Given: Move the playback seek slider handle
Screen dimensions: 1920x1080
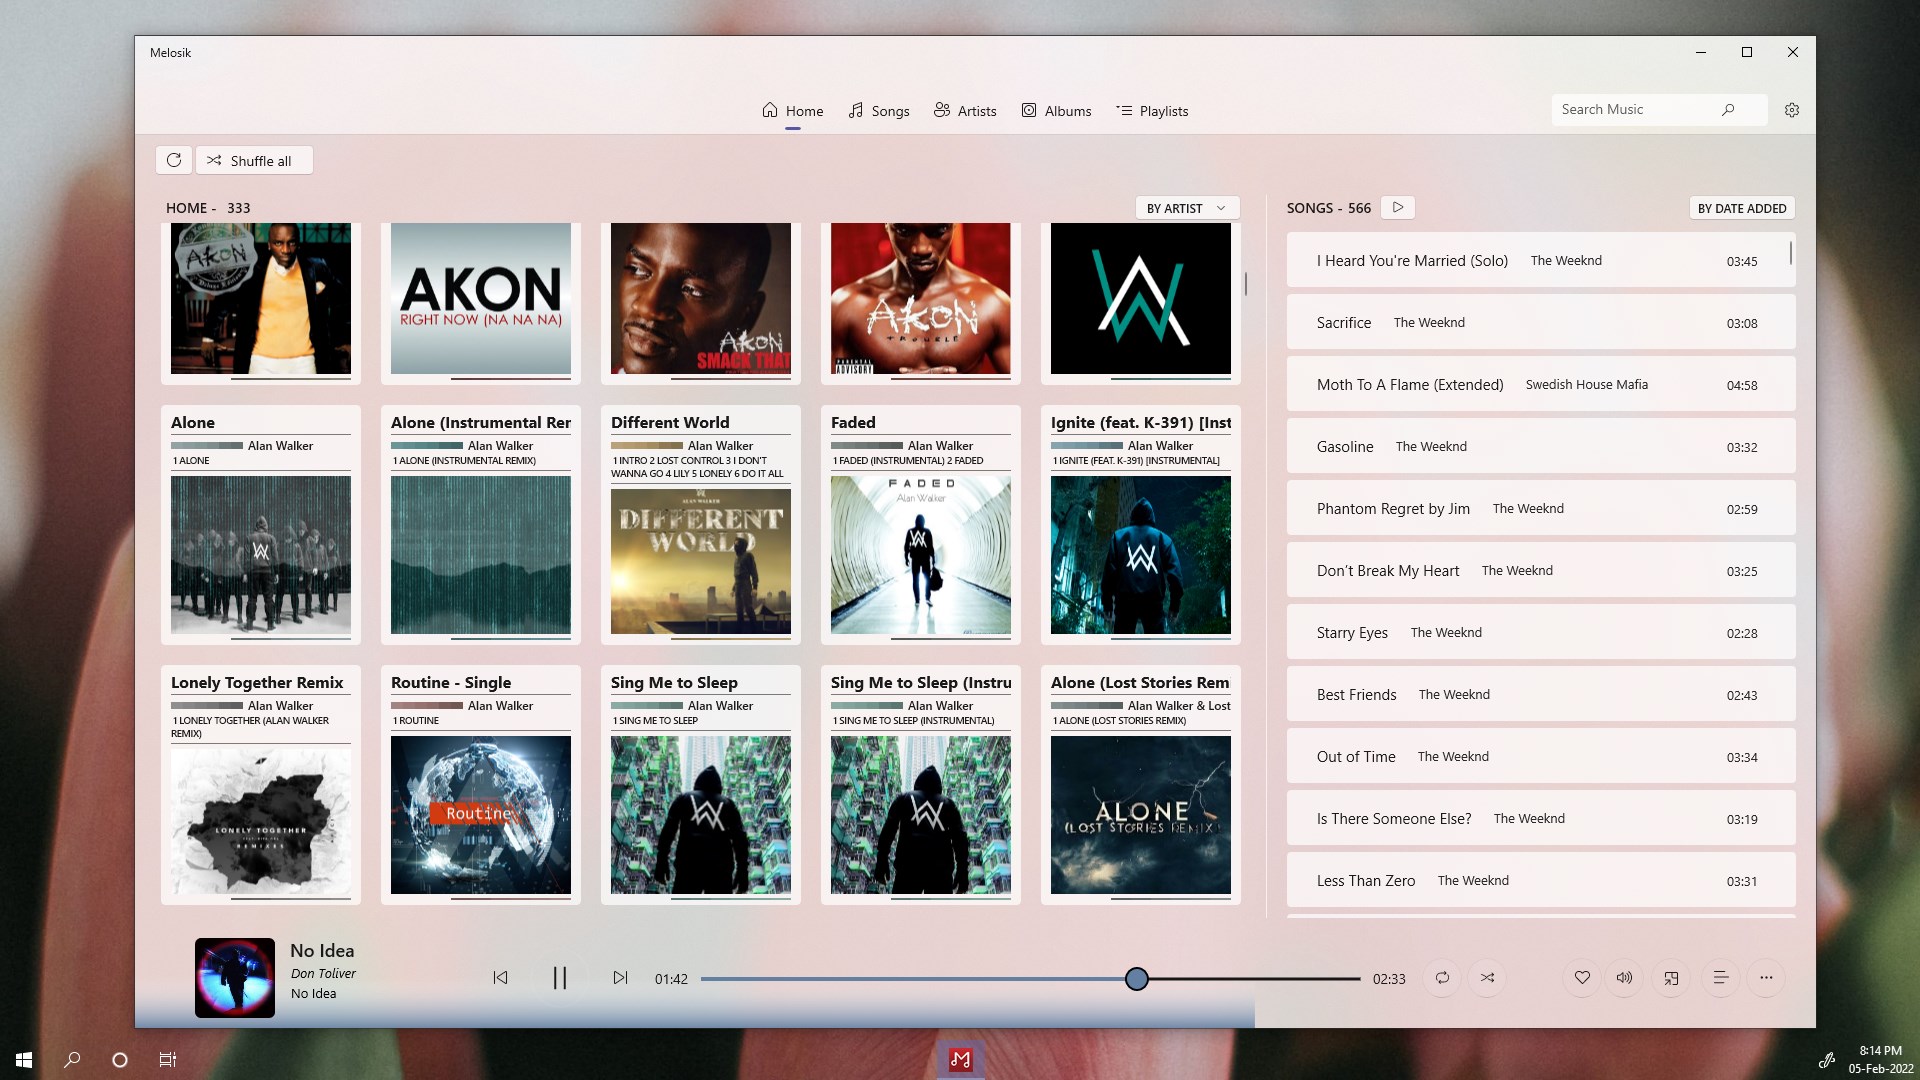Looking at the screenshot, I should 1136,979.
